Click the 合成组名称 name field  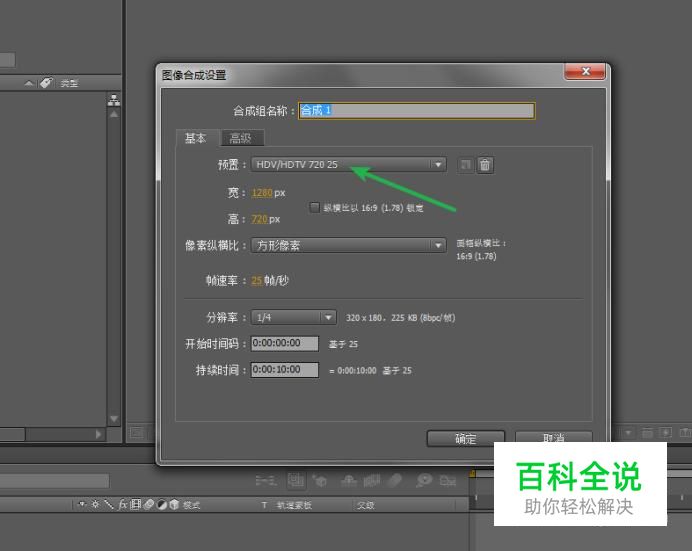tap(417, 110)
